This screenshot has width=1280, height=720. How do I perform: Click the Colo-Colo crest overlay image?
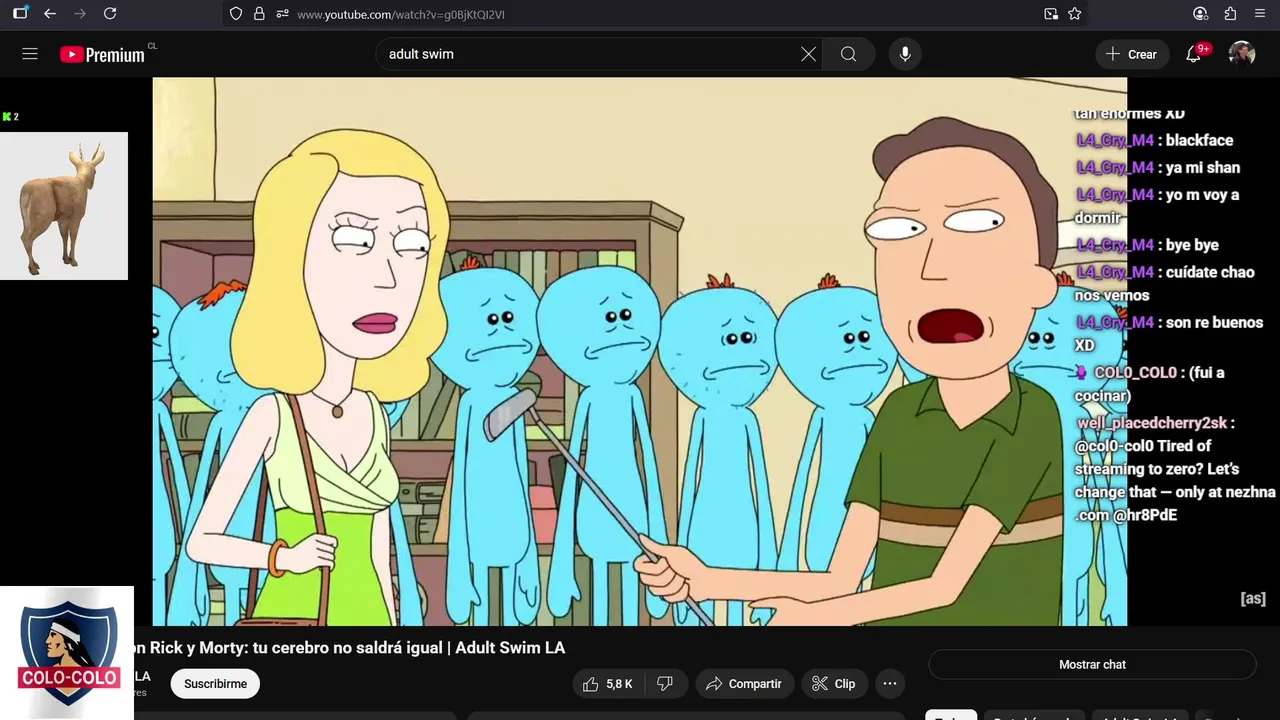(x=67, y=653)
